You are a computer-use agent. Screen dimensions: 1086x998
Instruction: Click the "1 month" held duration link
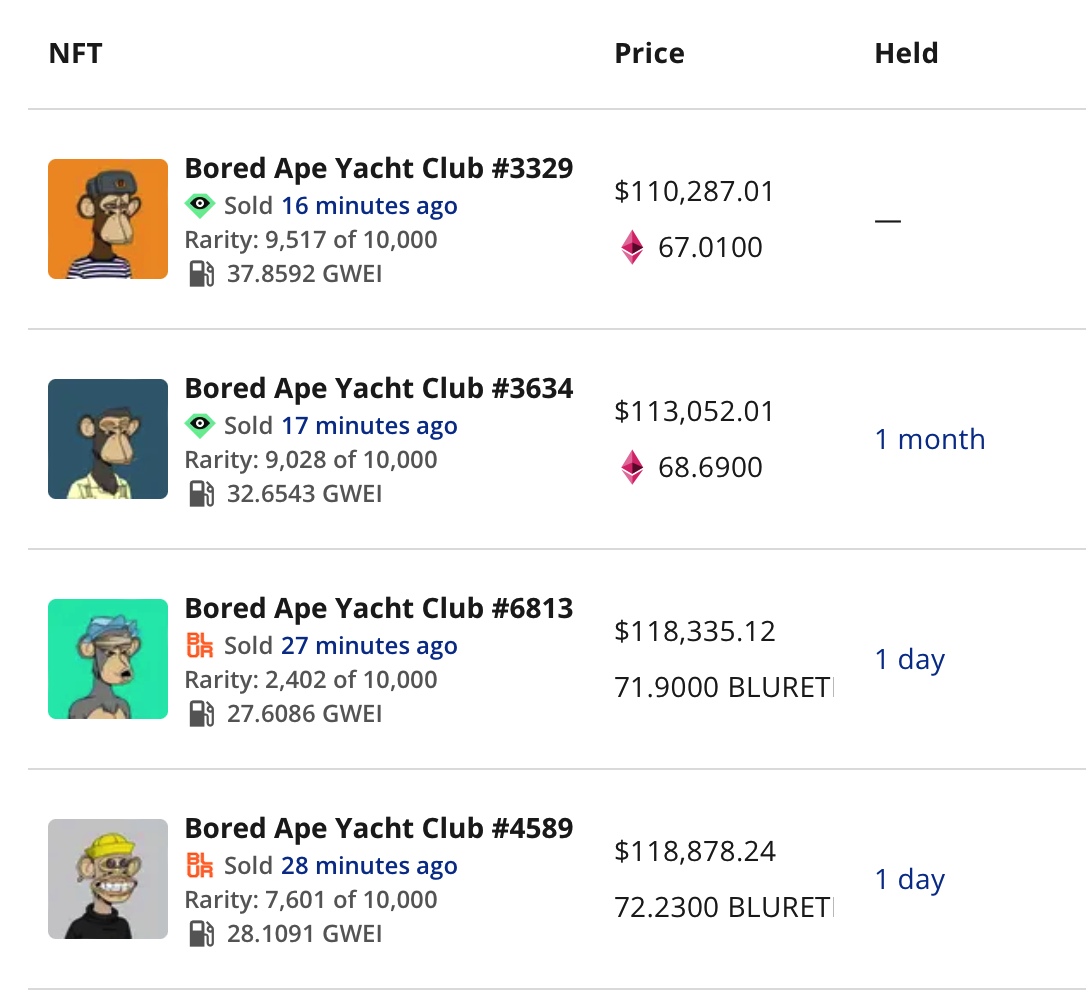tap(929, 440)
